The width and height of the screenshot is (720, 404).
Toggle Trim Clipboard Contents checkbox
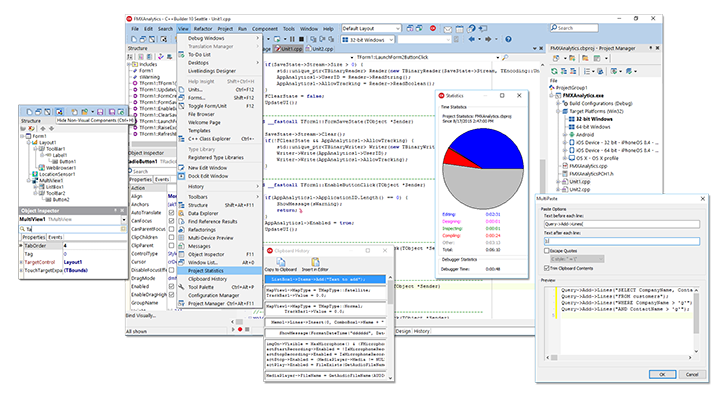click(546, 269)
